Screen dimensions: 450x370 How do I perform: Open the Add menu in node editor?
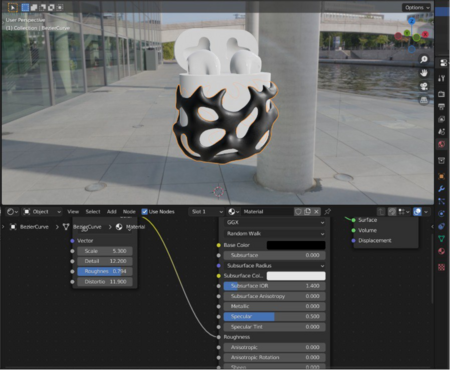(112, 212)
